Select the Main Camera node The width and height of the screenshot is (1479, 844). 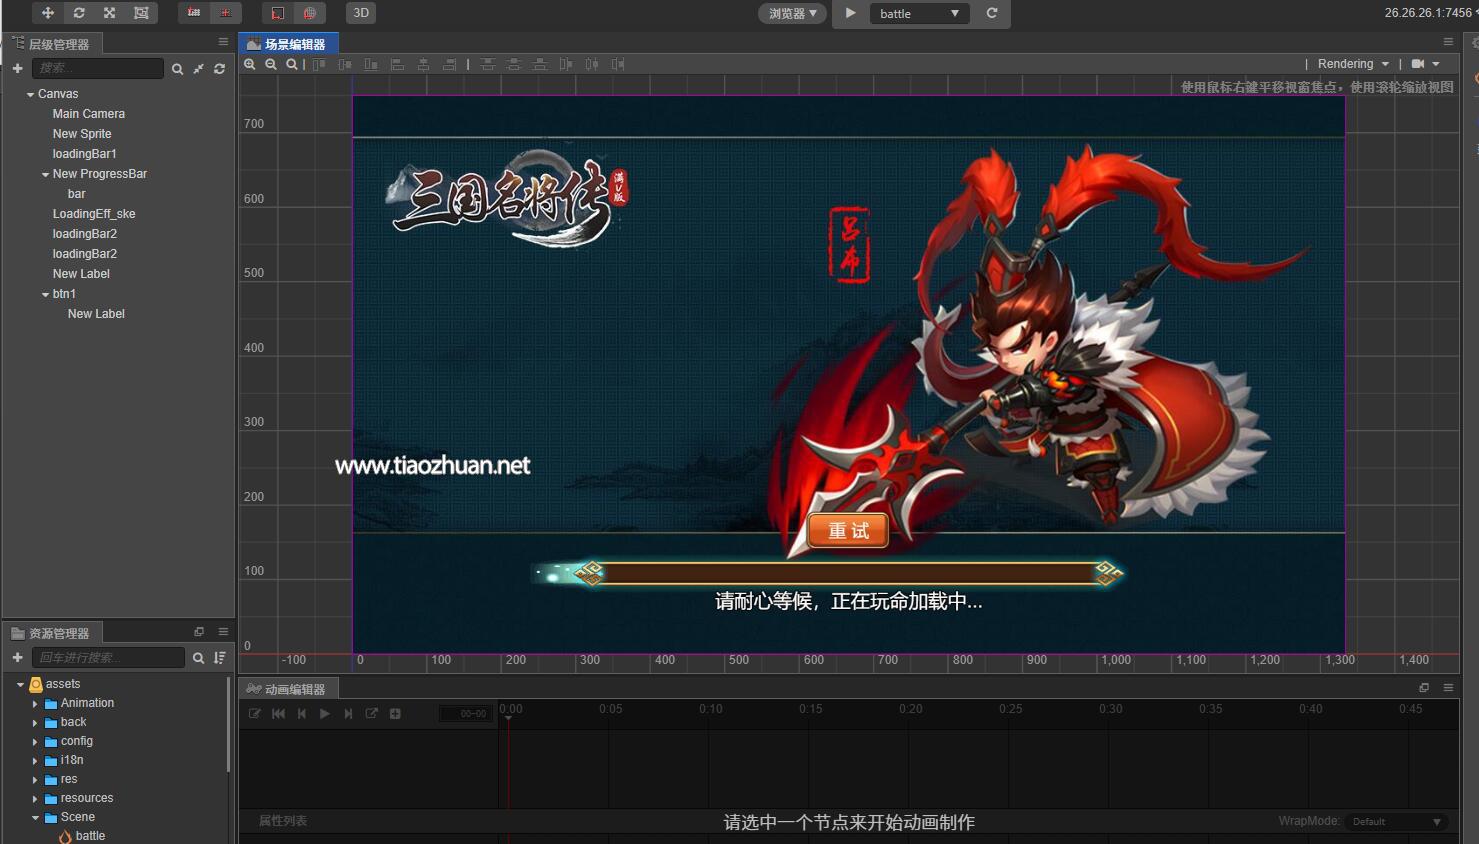tap(88, 114)
